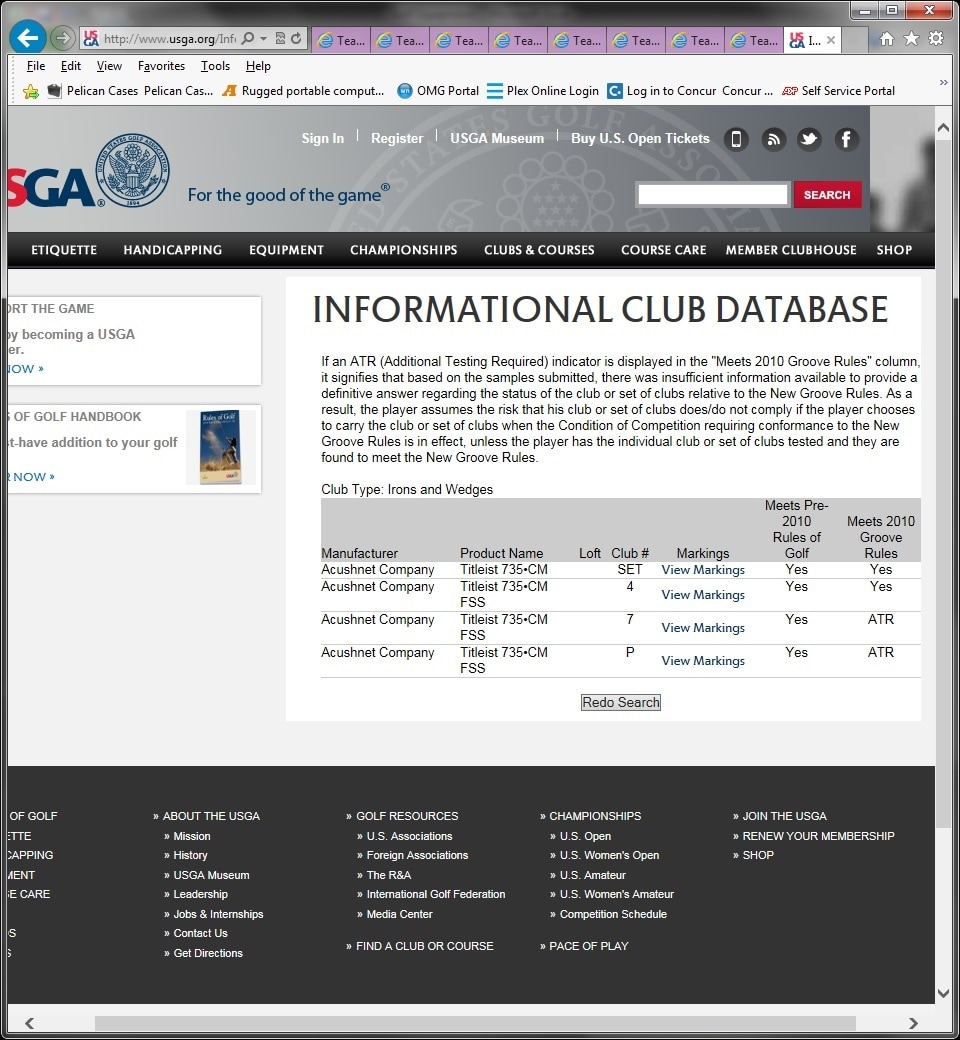Screen dimensions: 960x1040
Task: Open the Tools menu
Action: [215, 66]
